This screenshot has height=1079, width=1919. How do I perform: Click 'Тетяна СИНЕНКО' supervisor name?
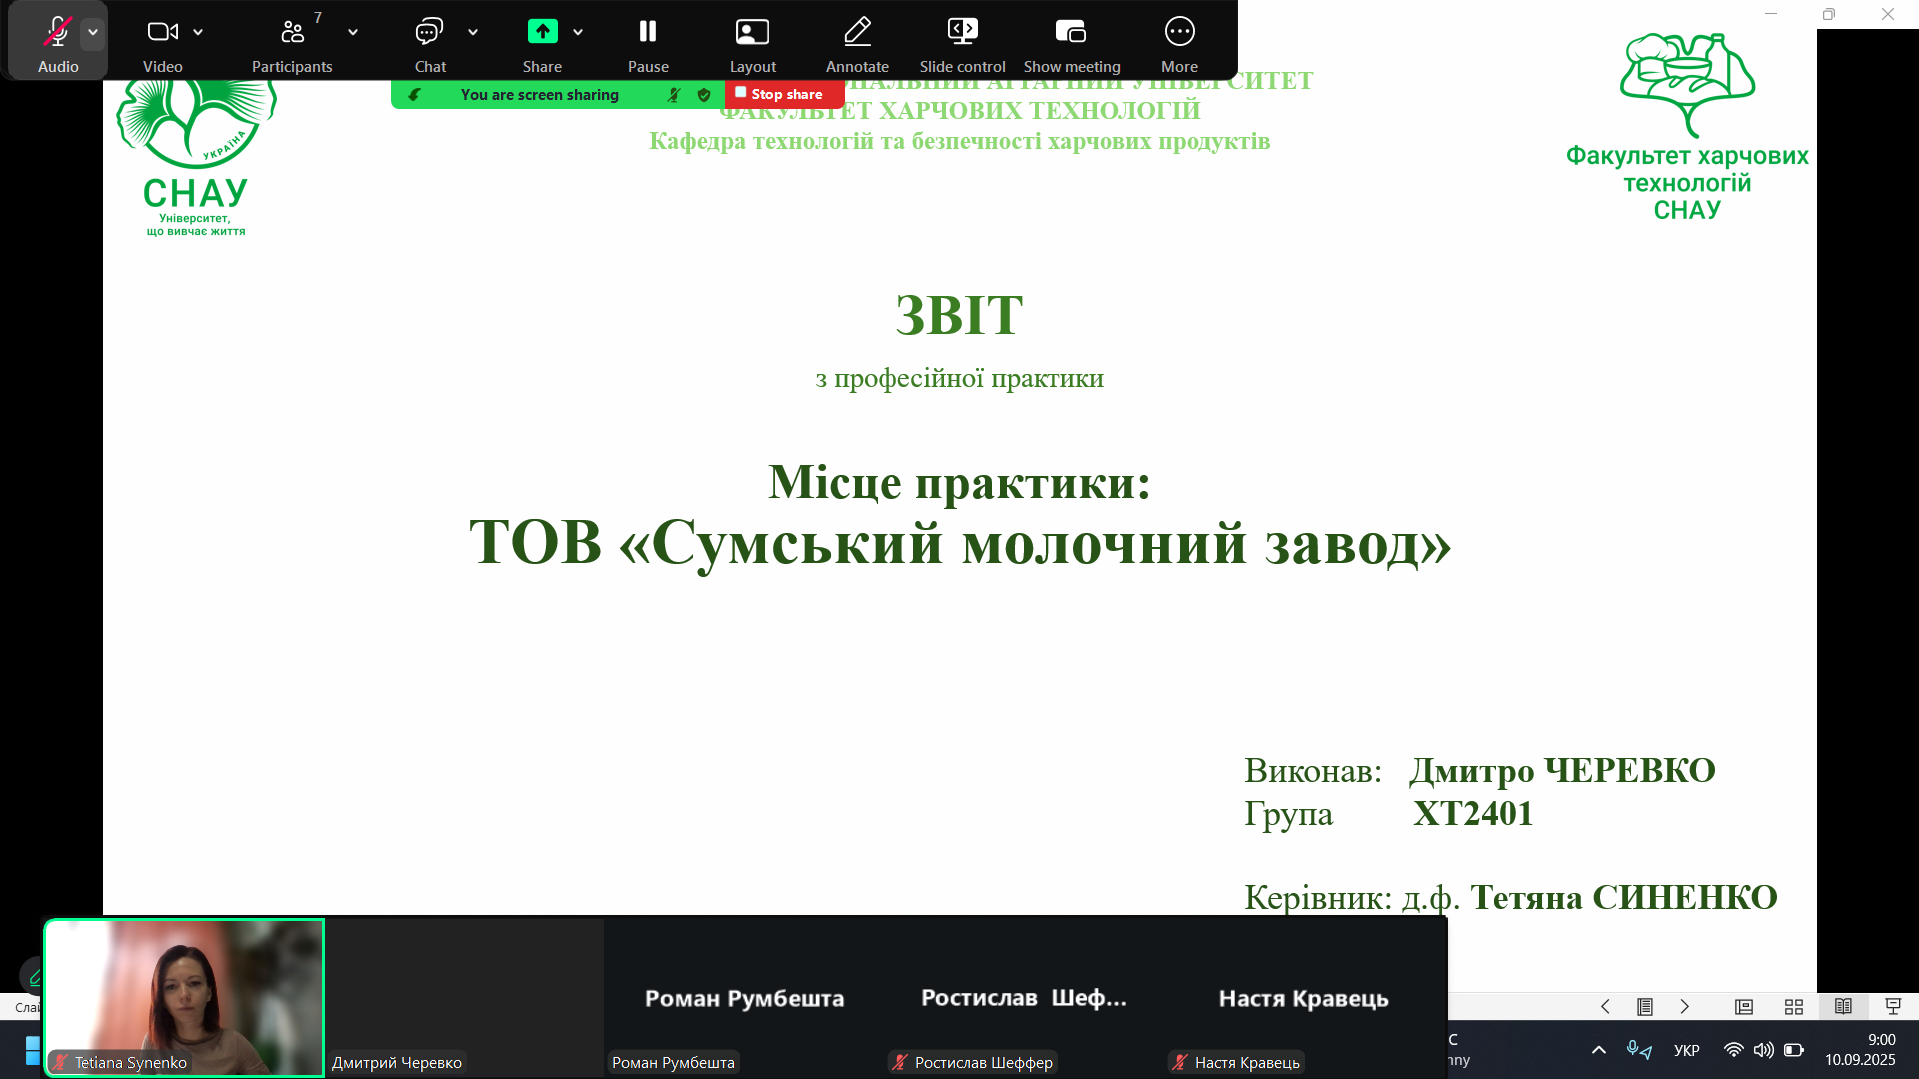(1624, 897)
